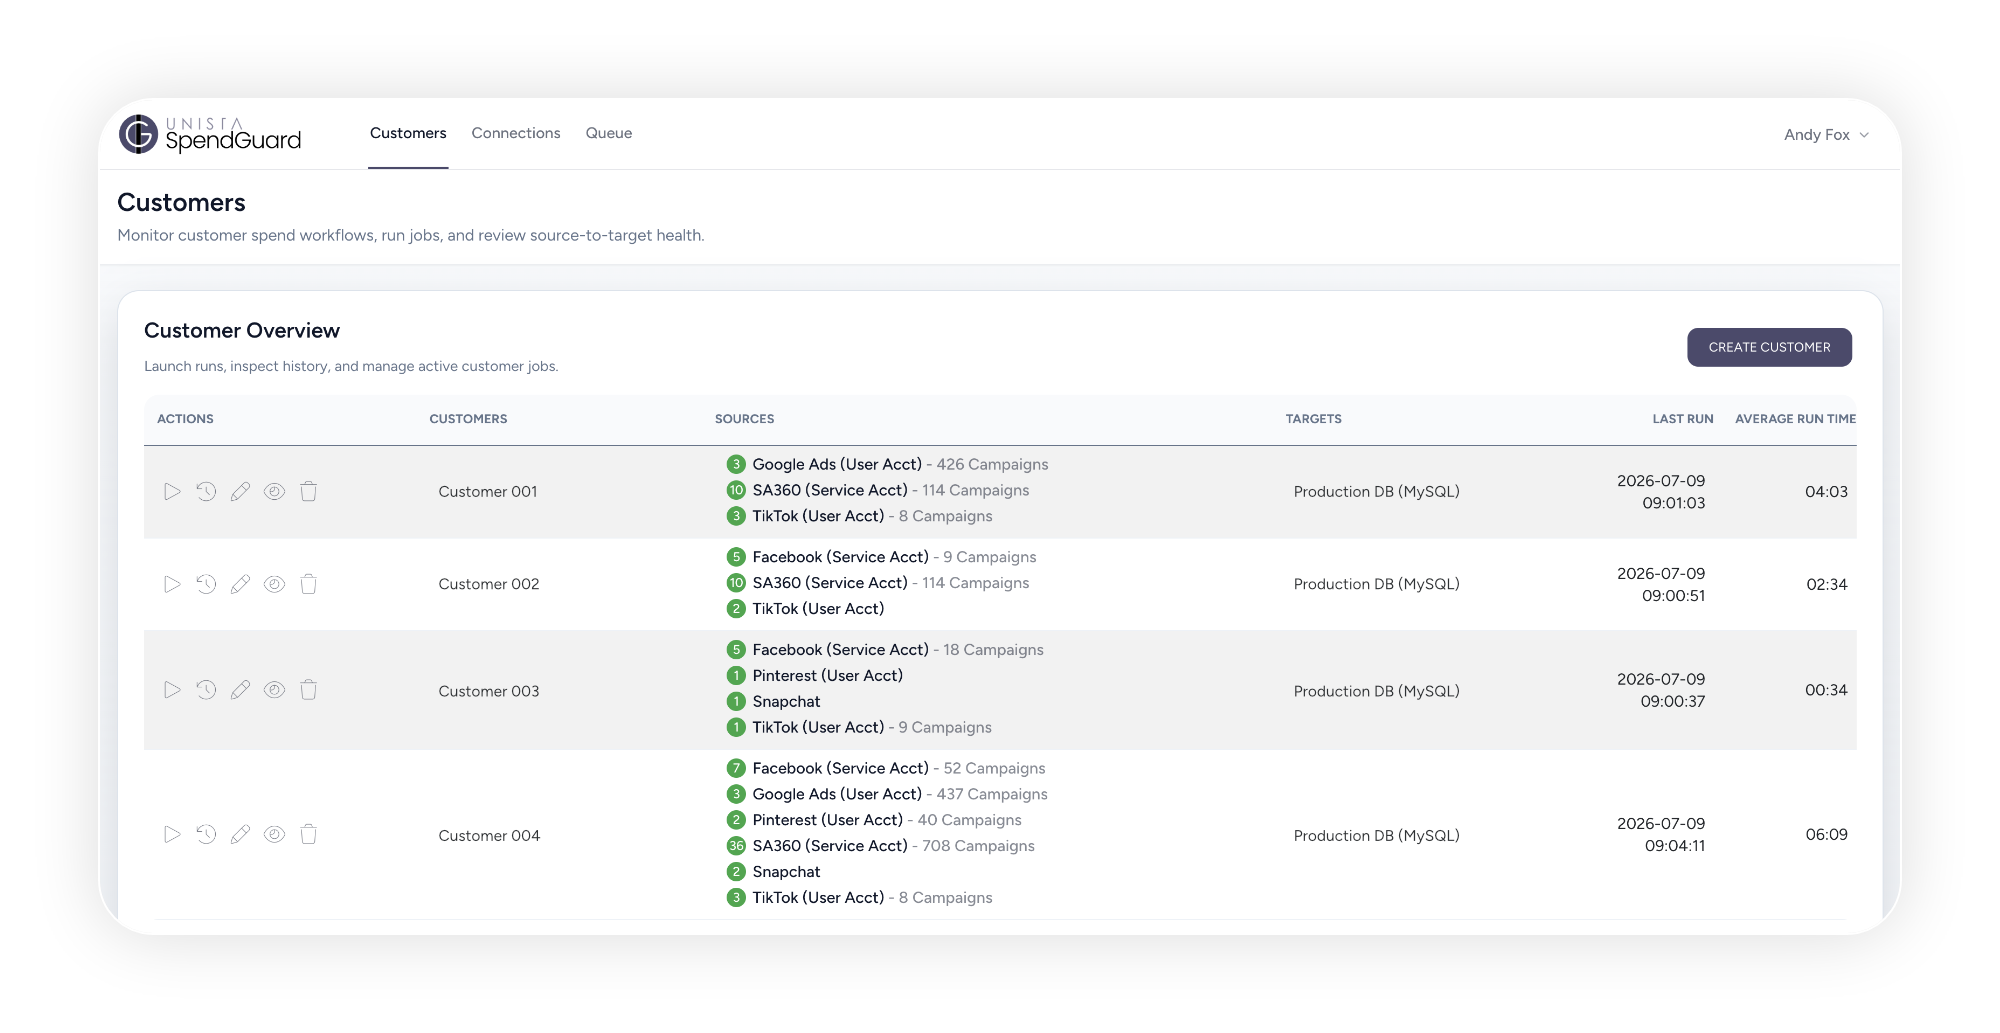Click Pinterest source with 40 Campaigns
This screenshot has width=2000, height=1033.
coord(887,820)
